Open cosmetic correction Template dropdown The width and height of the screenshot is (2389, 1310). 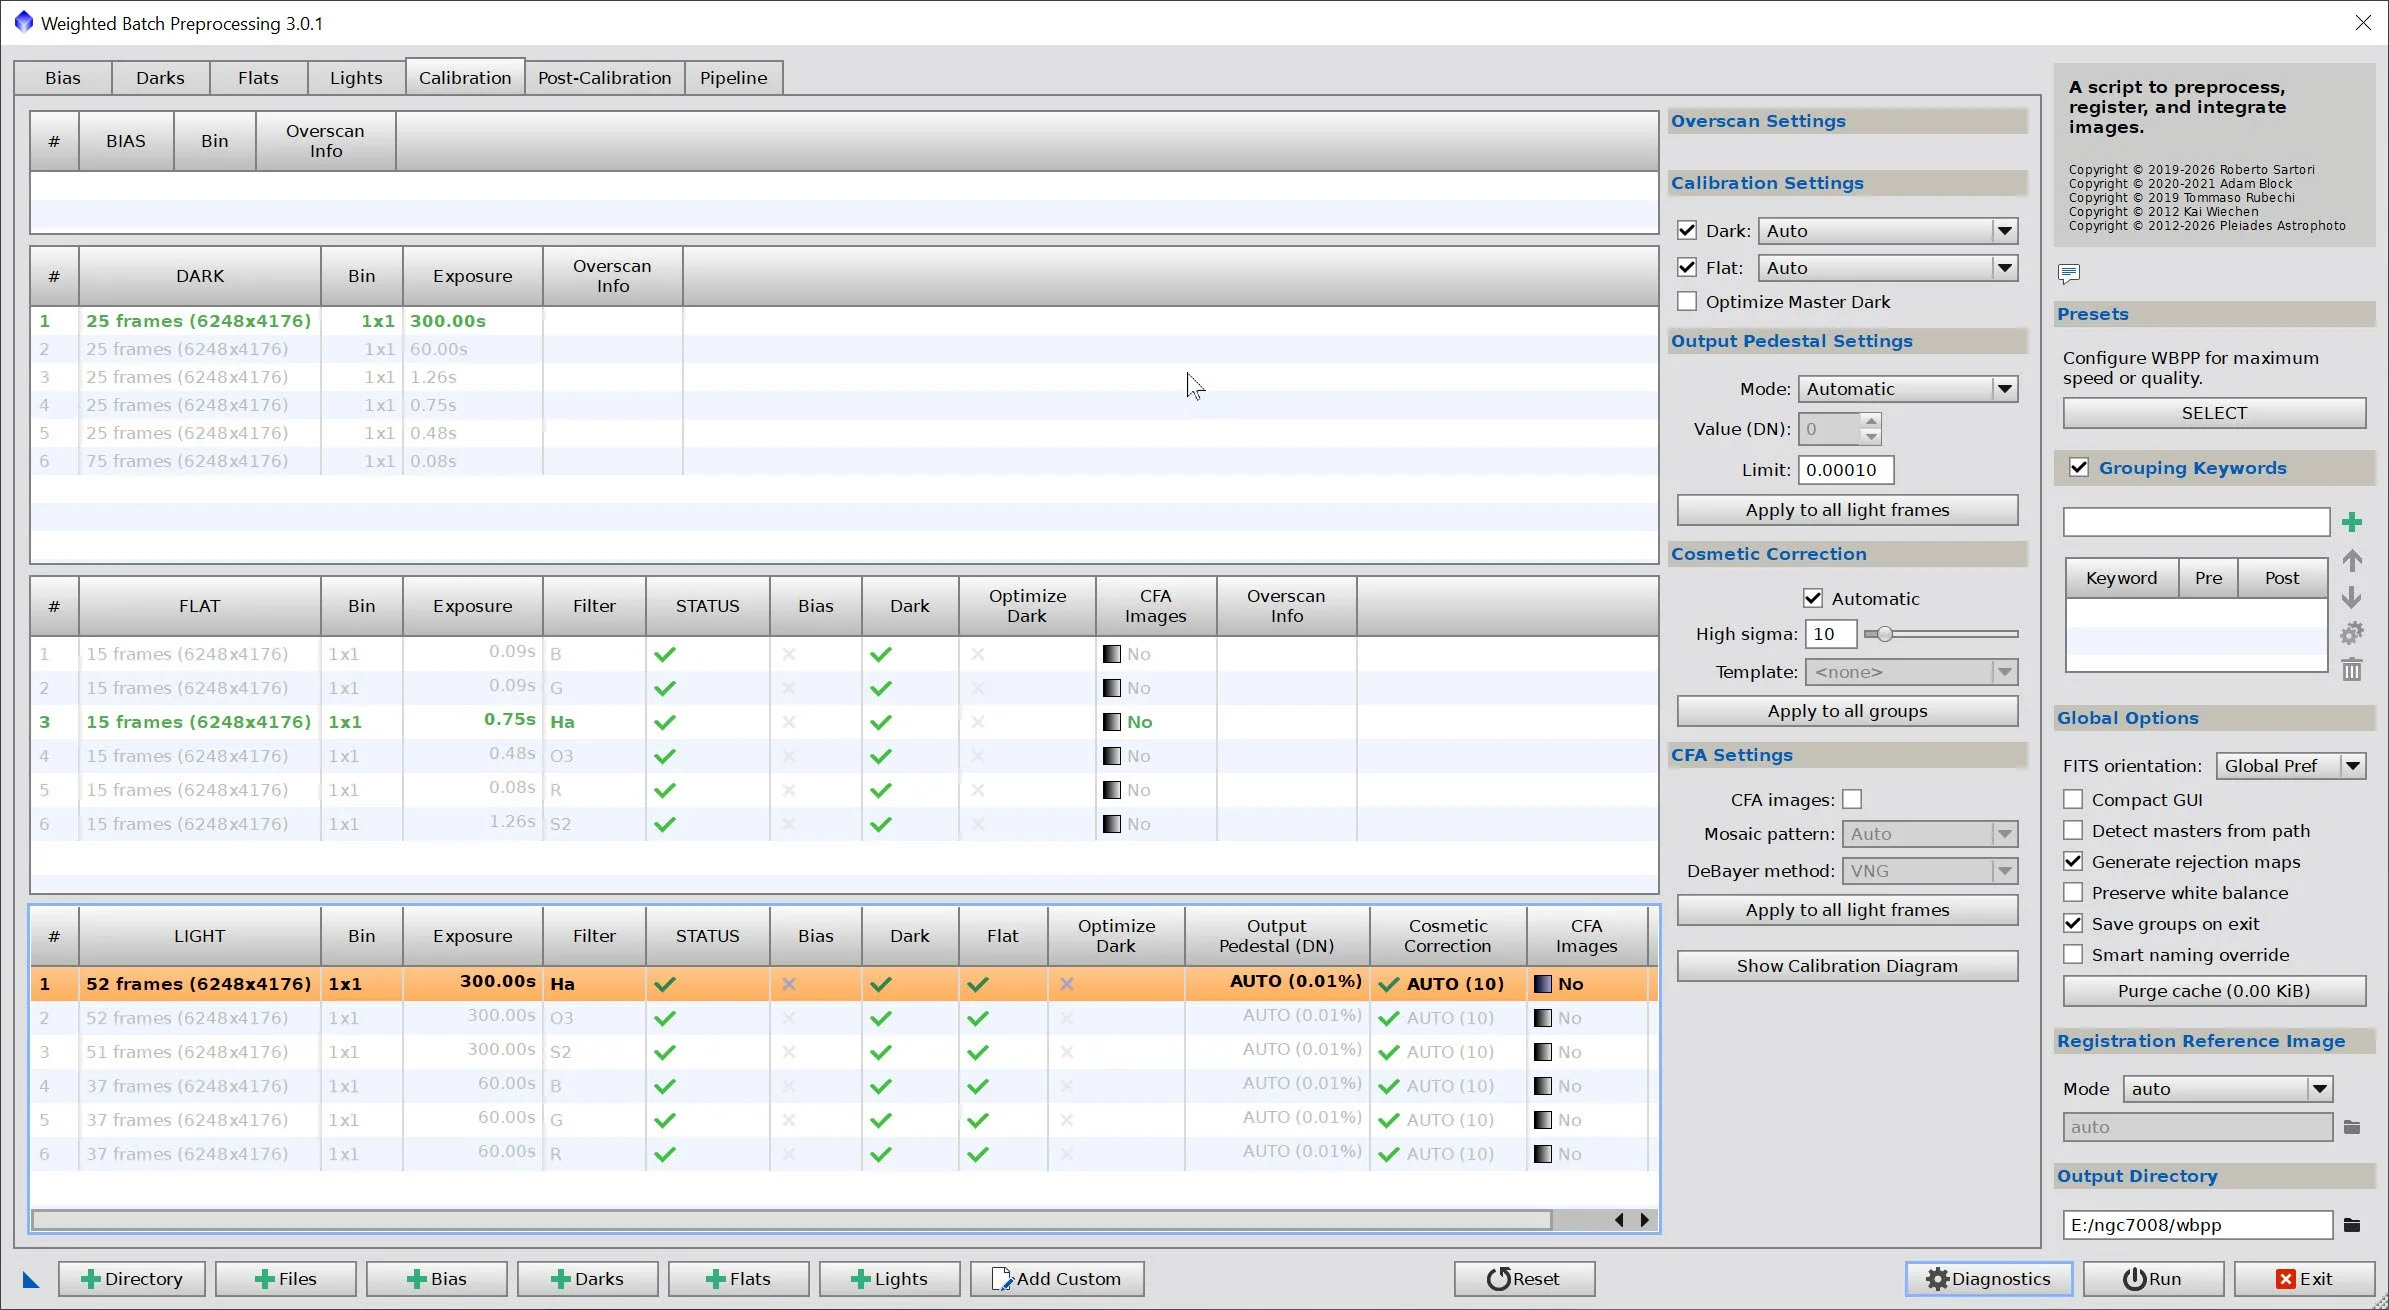click(x=1912, y=672)
